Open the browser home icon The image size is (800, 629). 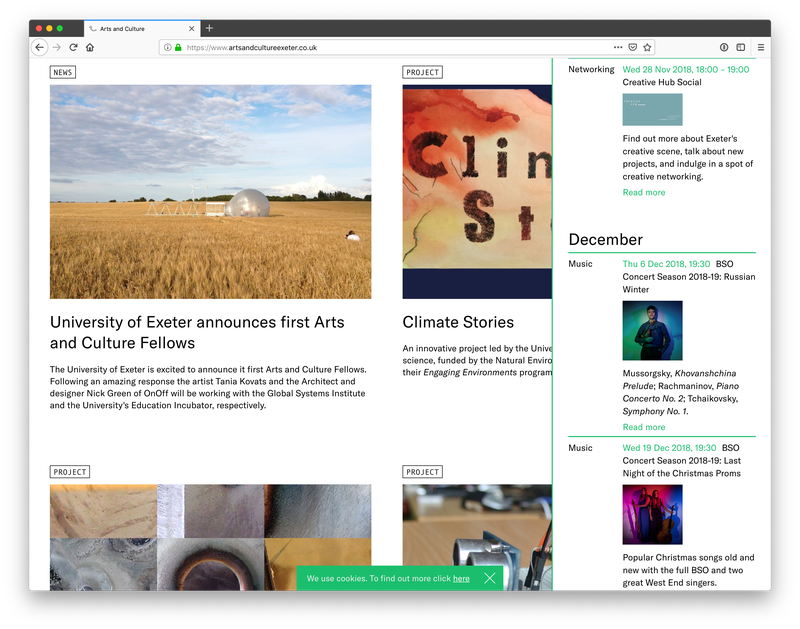90,47
